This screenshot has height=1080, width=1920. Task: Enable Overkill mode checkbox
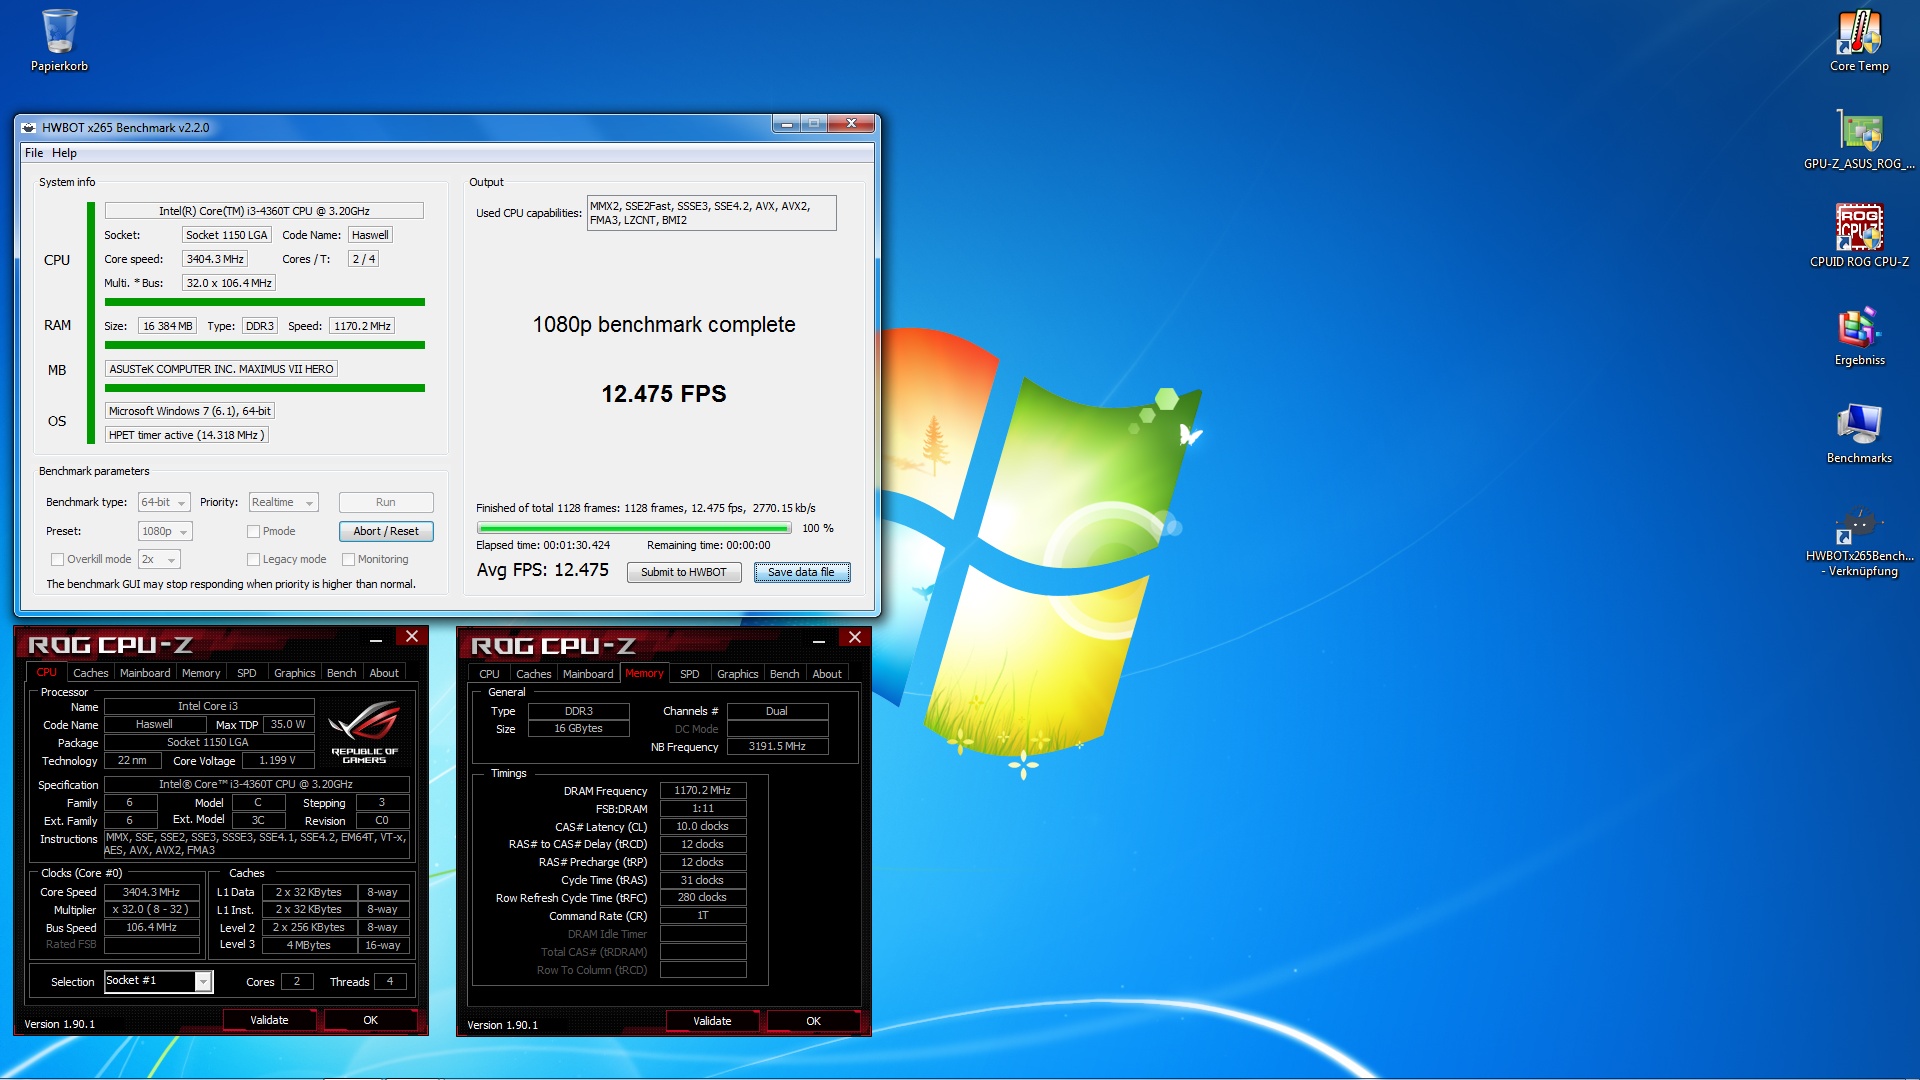coord(57,560)
